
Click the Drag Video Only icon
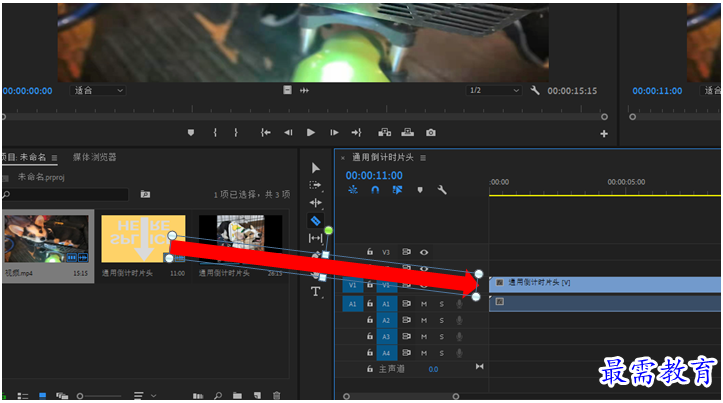click(x=287, y=90)
